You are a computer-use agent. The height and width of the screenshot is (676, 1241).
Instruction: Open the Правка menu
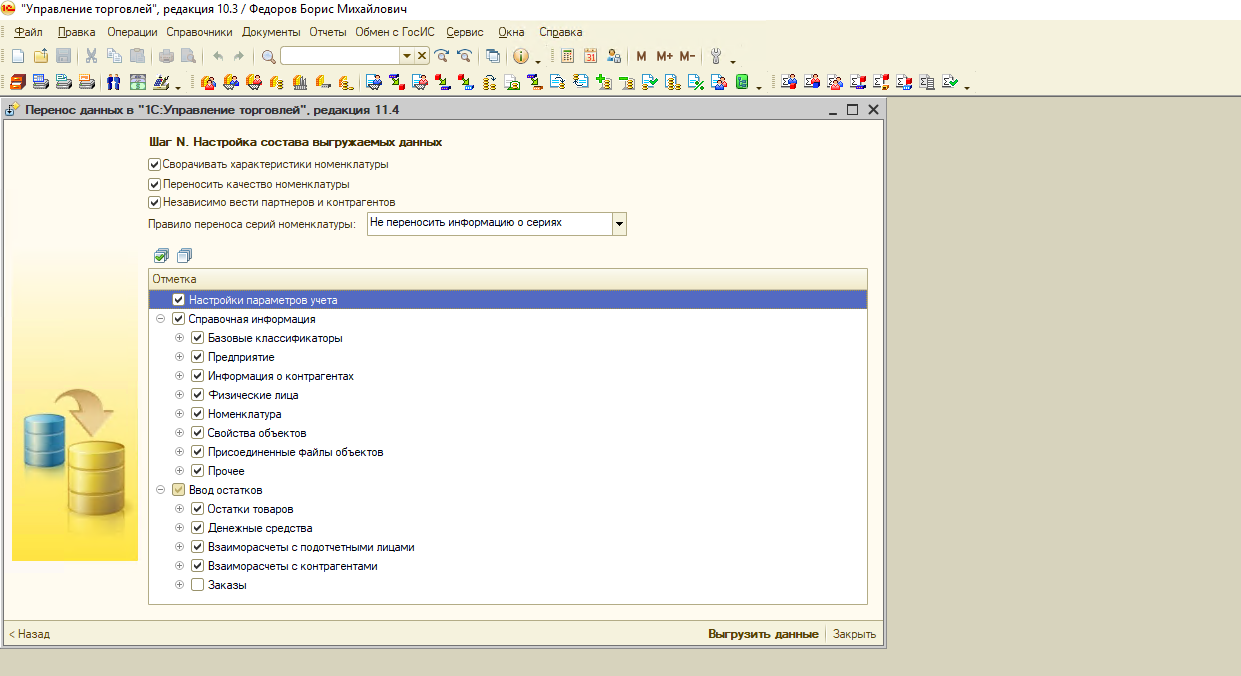tap(77, 32)
